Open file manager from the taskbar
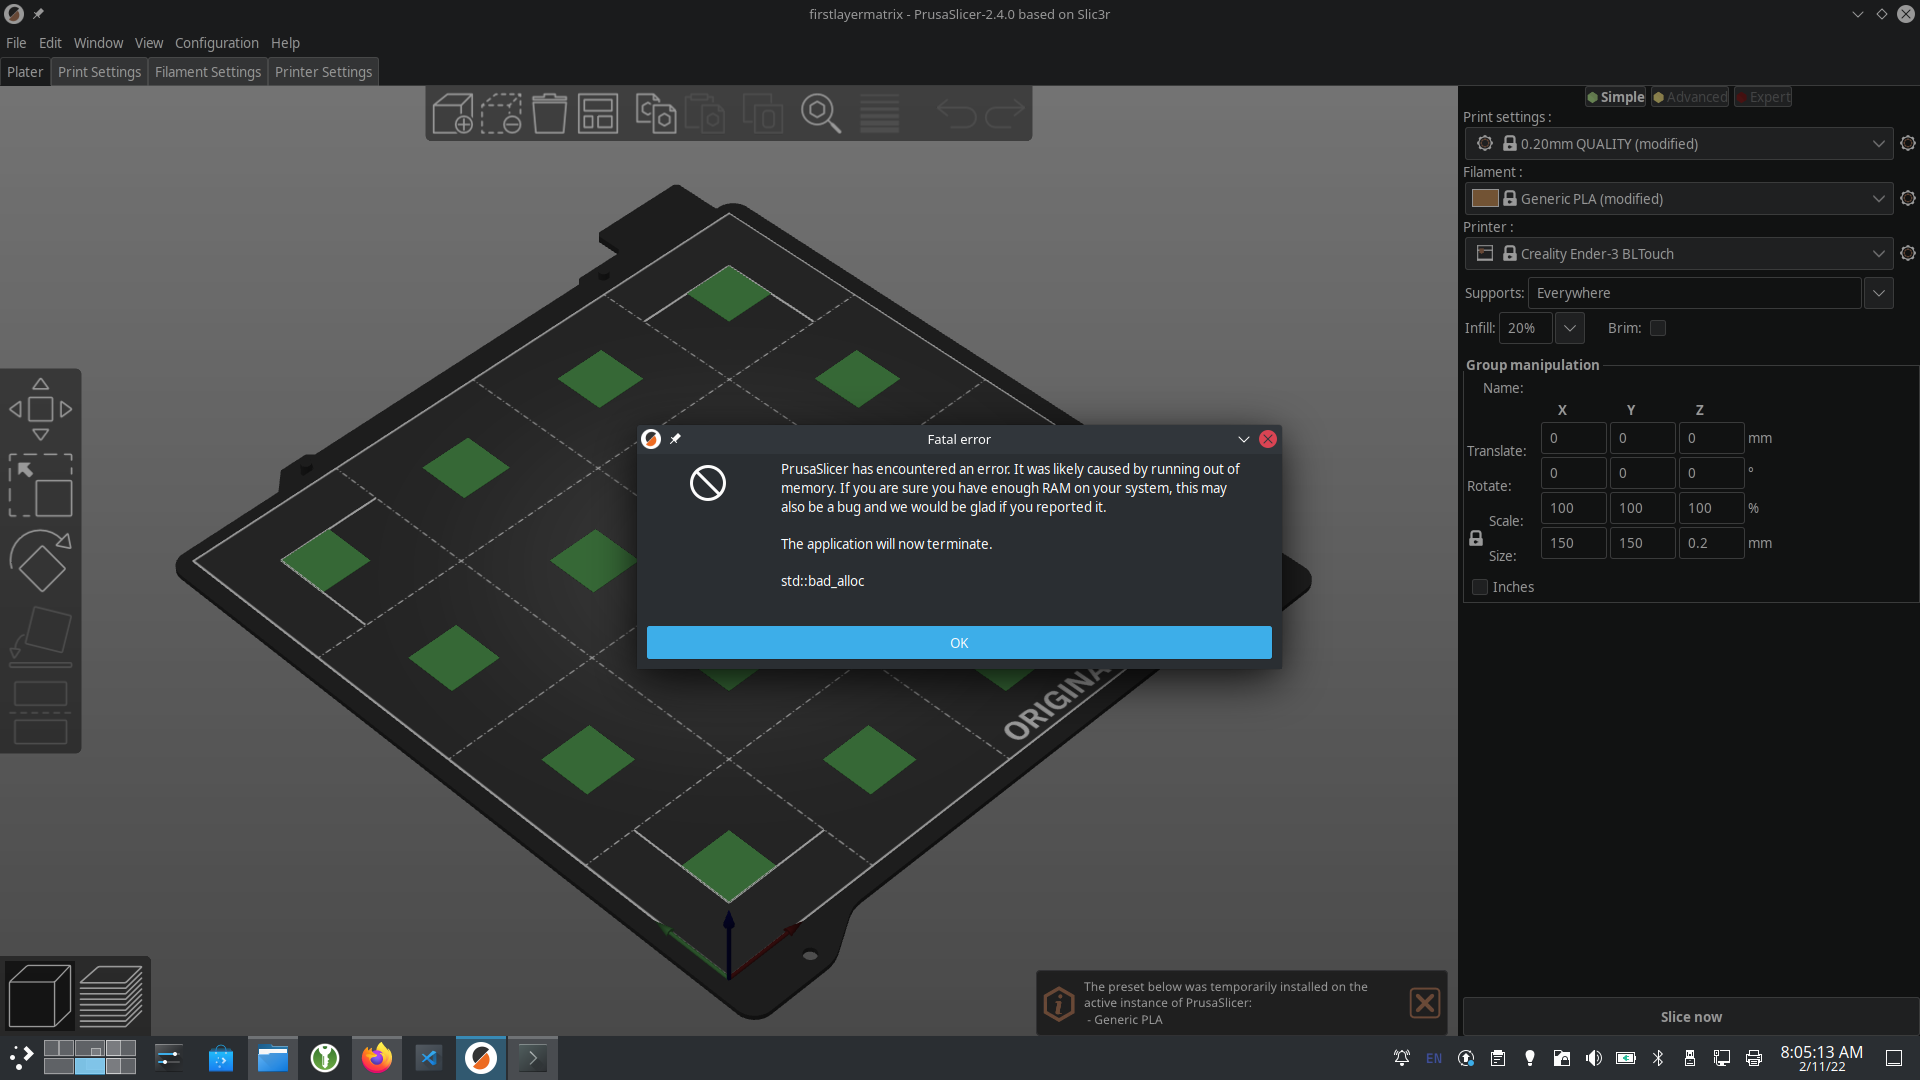This screenshot has height=1080, width=1920. coord(272,1057)
